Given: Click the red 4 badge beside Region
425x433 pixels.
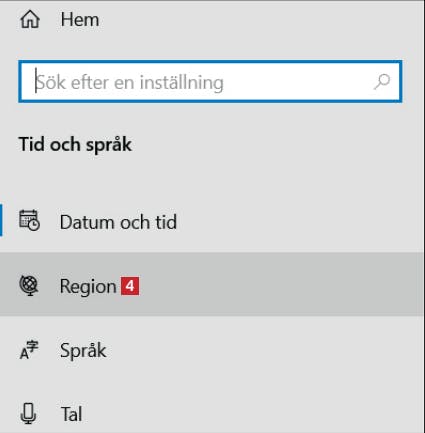Looking at the screenshot, I should [x=130, y=286].
